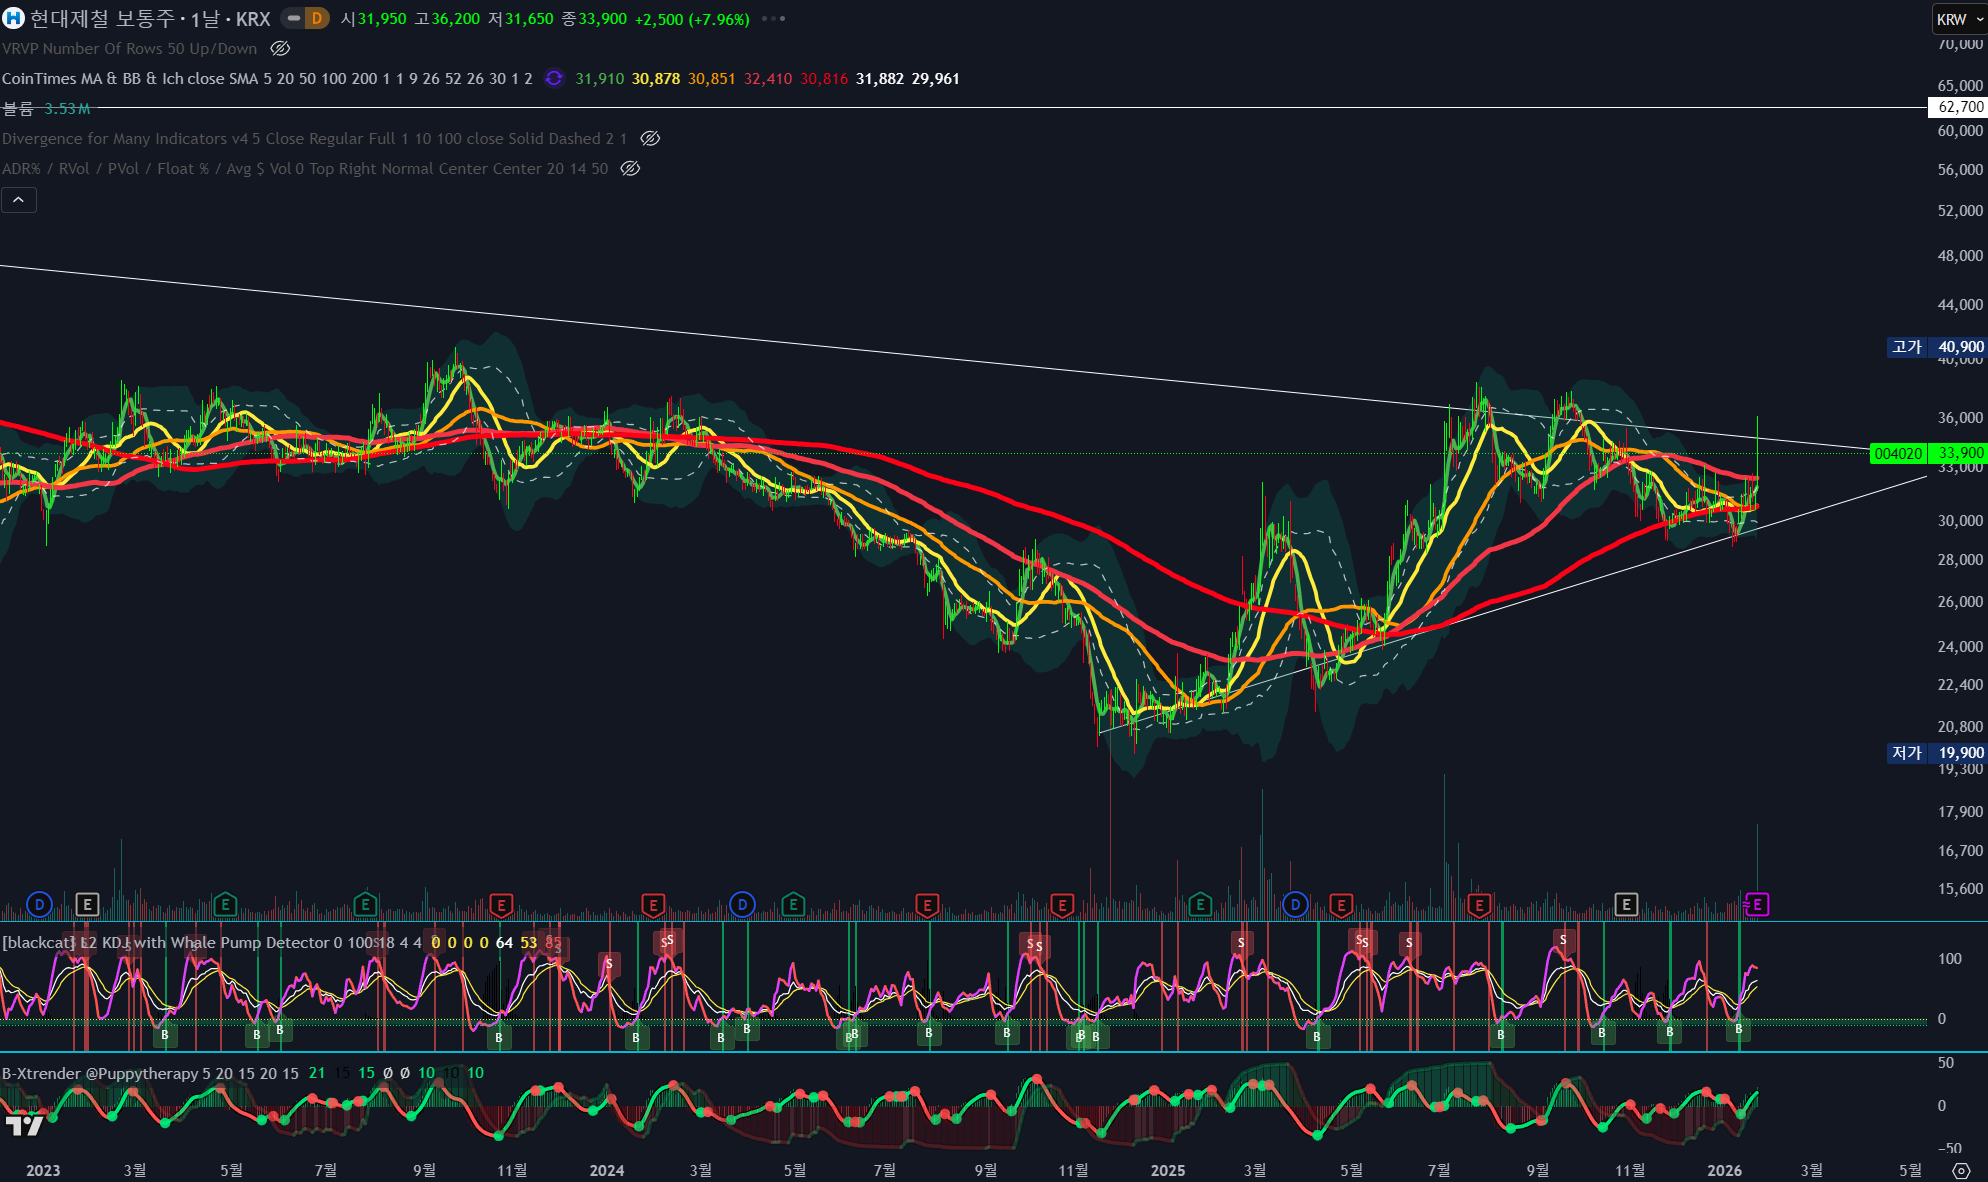Click the TradingView logo in the bottom corner
1988x1182 pixels.
[x=25, y=1126]
